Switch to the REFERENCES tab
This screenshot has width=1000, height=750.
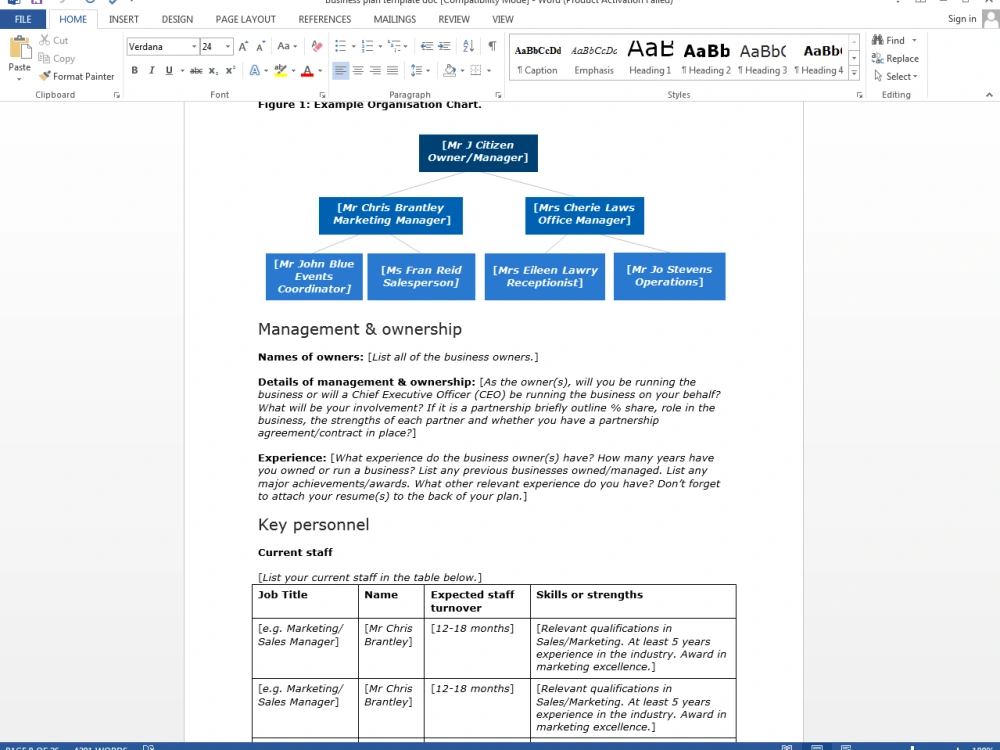tap(325, 19)
